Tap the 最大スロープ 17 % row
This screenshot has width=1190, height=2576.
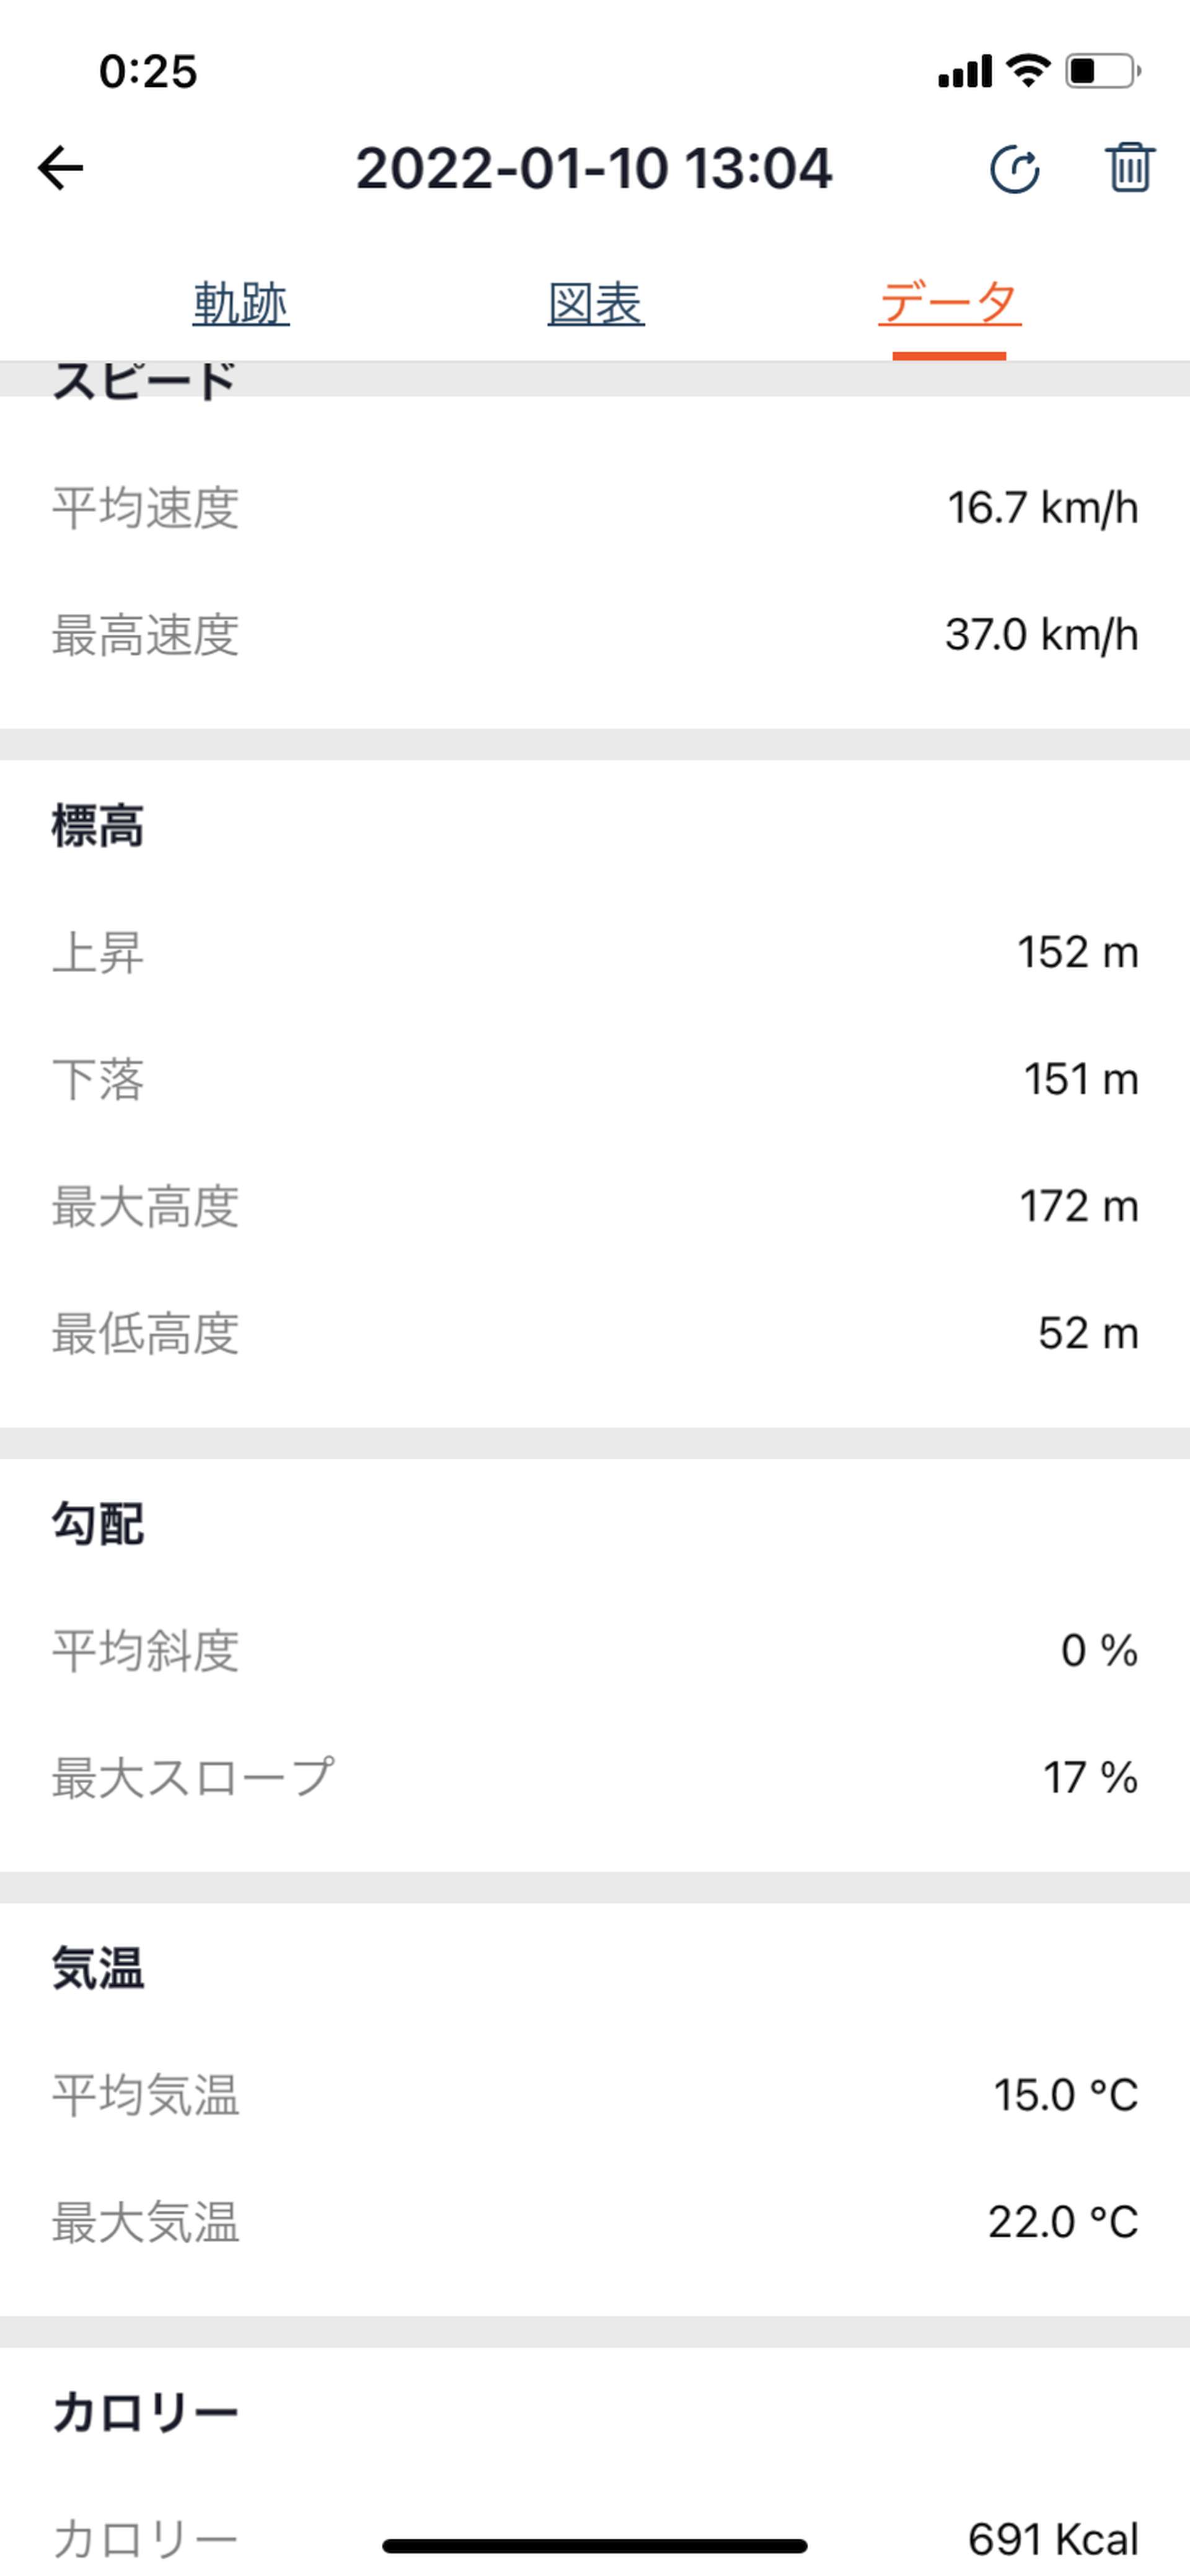point(595,1777)
